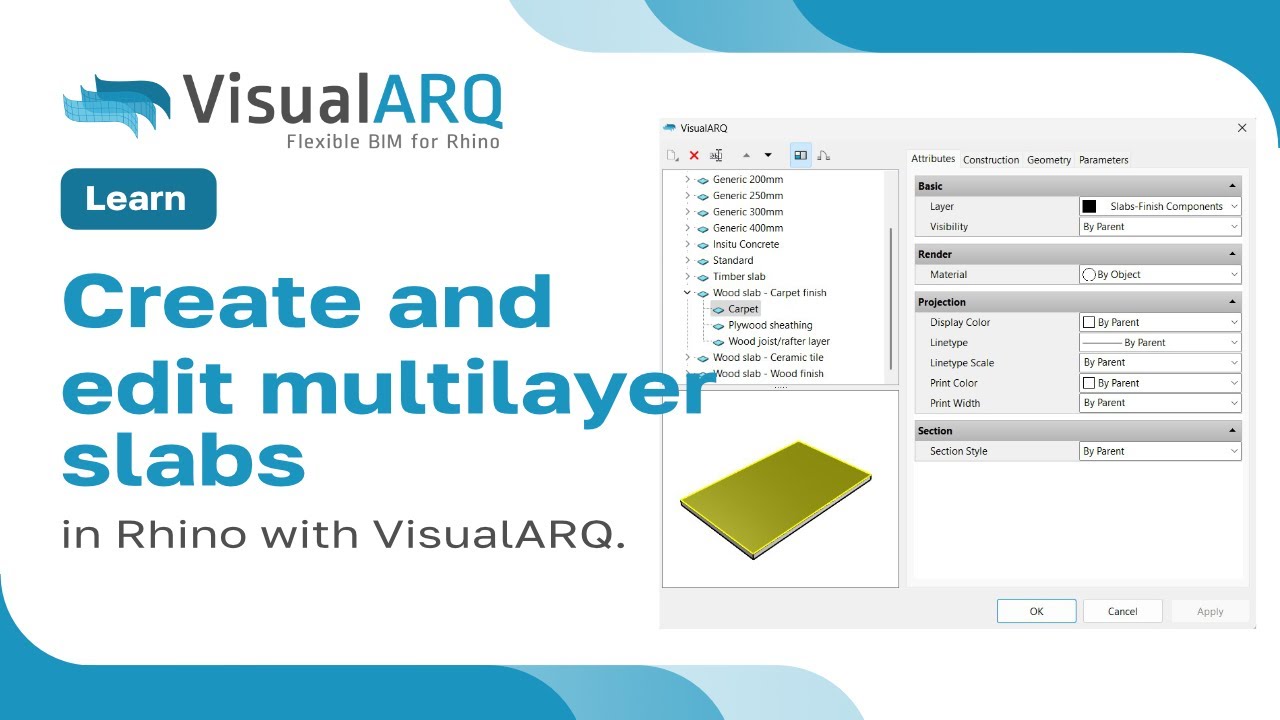Image resolution: width=1280 pixels, height=720 pixels.
Task: Open the Display Color dropdown
Action: tap(1160, 322)
